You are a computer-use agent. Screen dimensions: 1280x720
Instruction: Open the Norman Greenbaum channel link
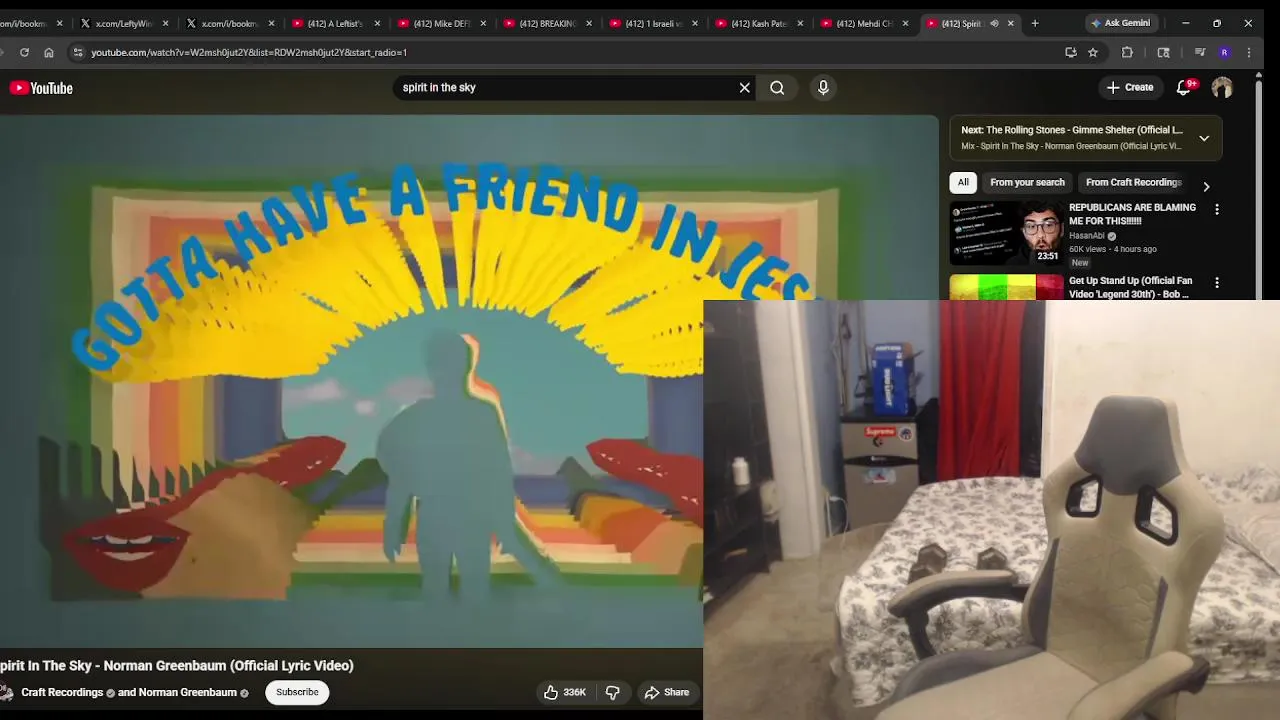coord(188,692)
